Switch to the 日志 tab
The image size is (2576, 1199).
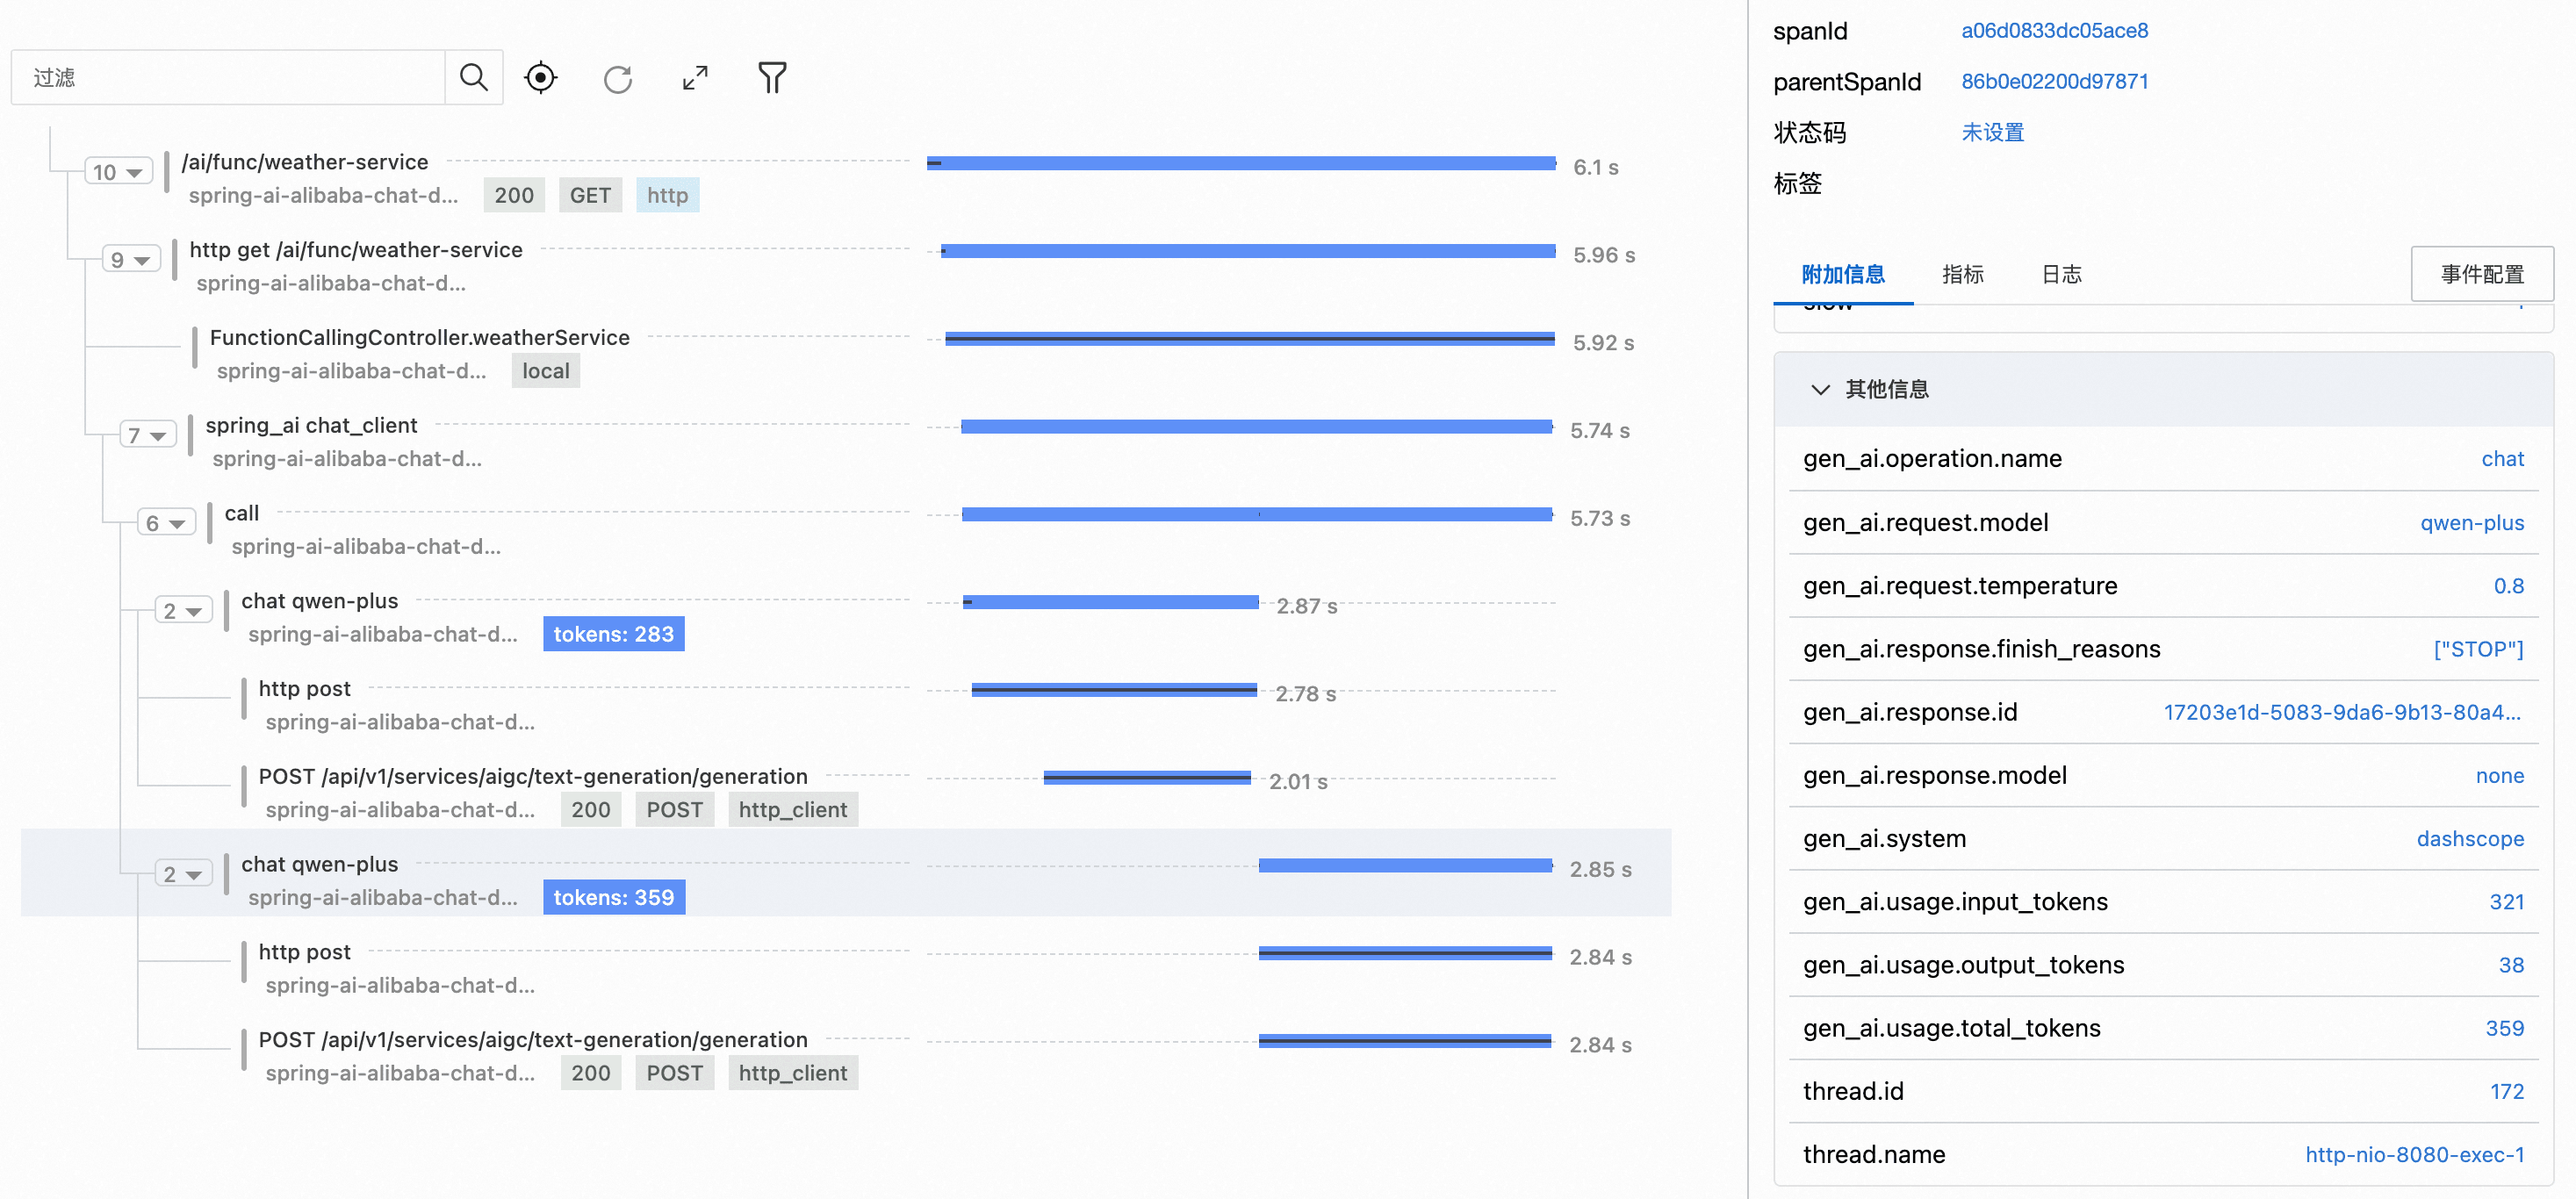click(2061, 274)
